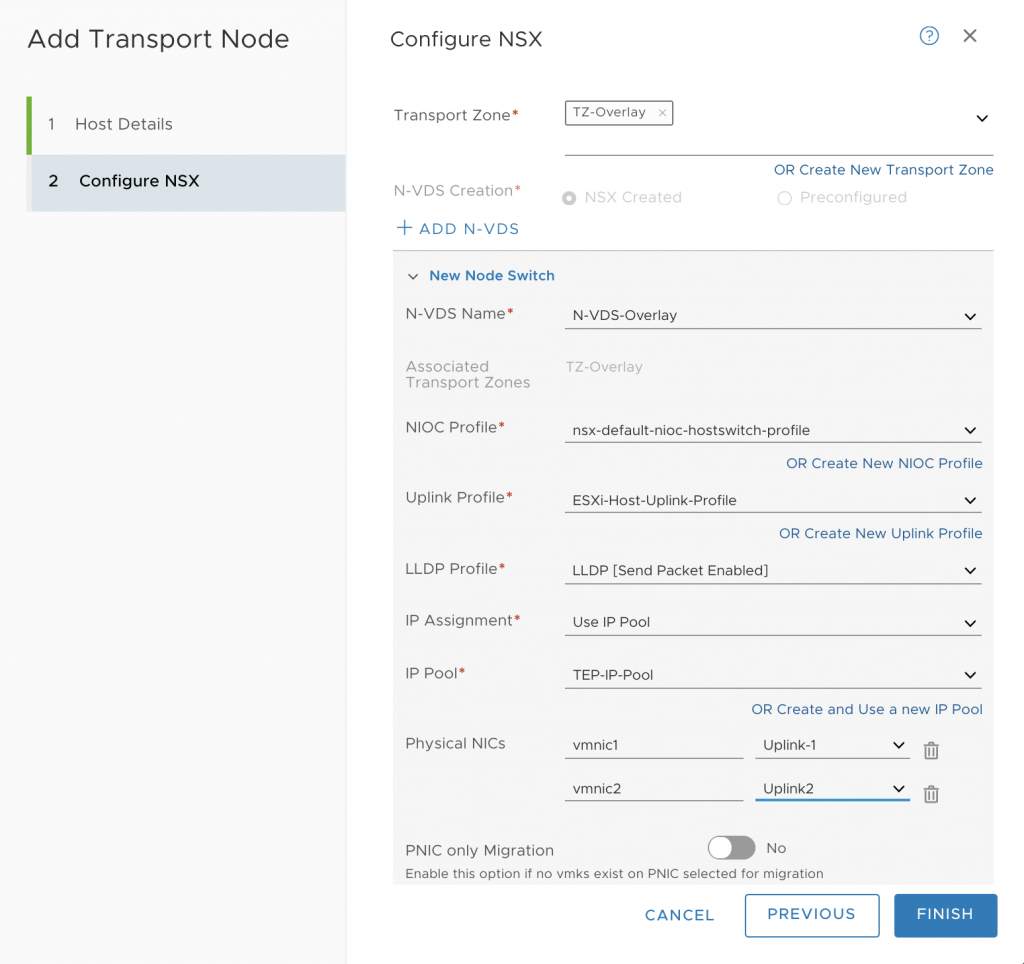Open the help question mark icon

(929, 36)
